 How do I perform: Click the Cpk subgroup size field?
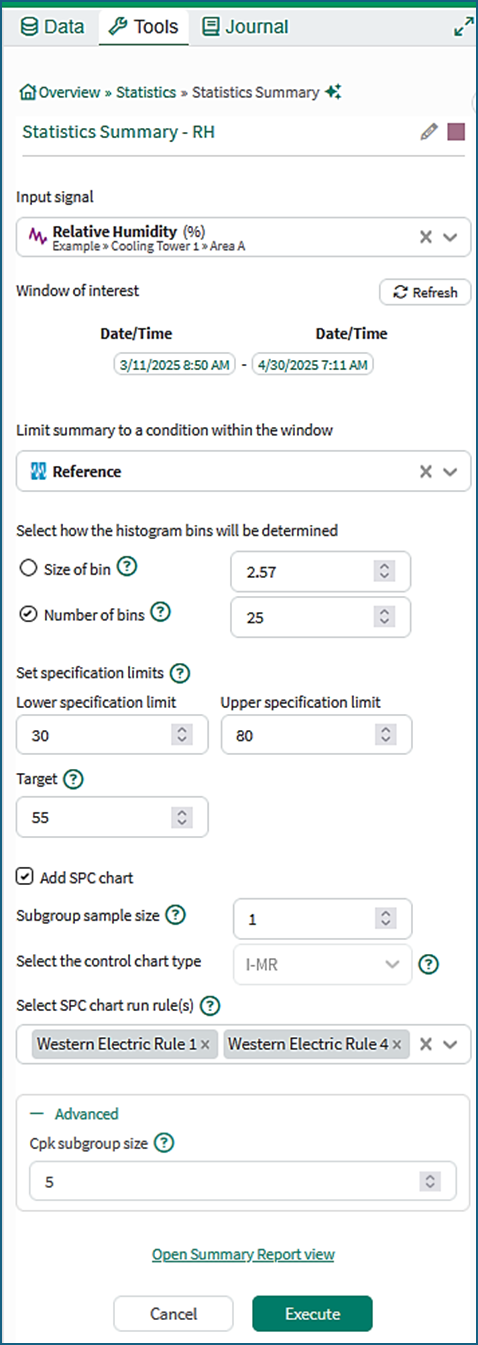243,1181
